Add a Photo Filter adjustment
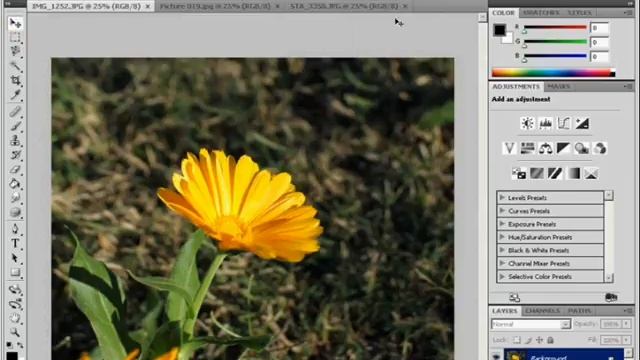640x360 pixels. (582, 148)
